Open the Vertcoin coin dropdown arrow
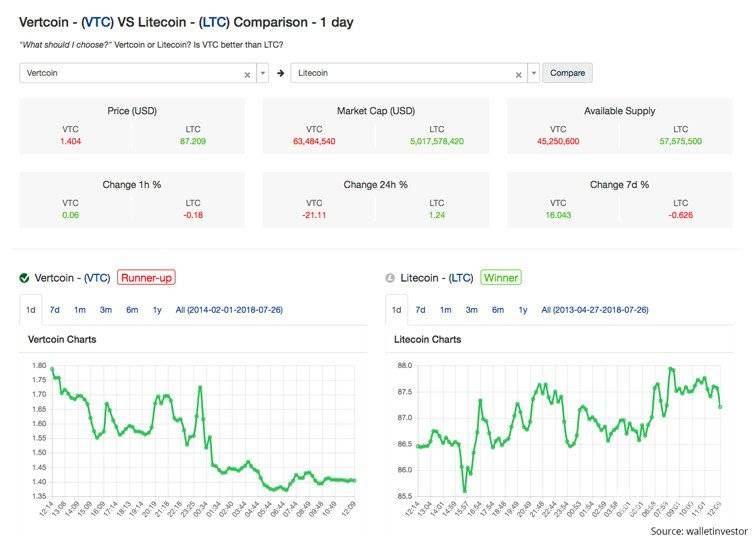 point(263,73)
